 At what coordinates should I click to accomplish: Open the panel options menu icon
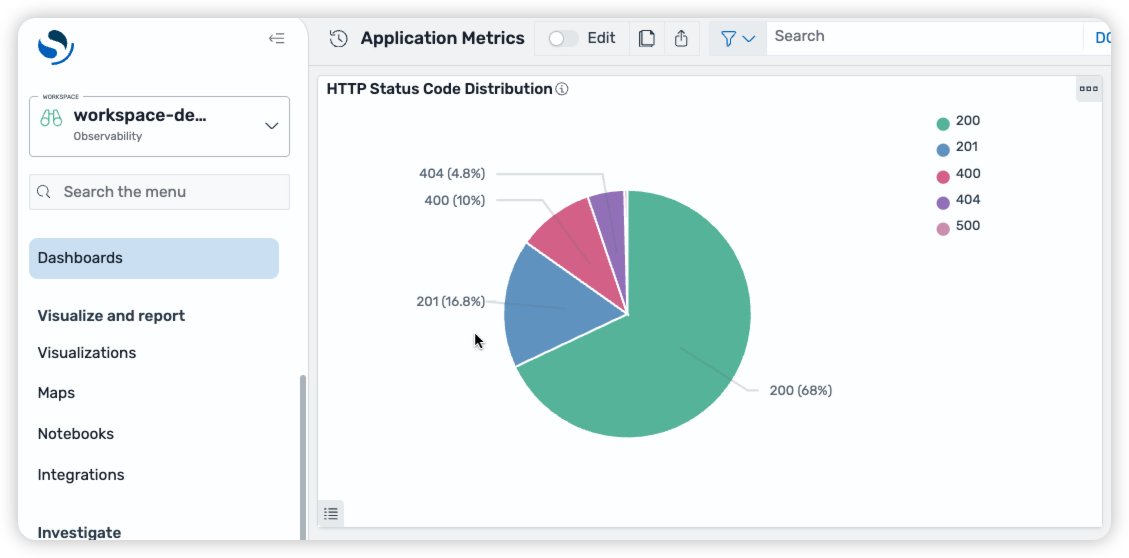[1088, 89]
